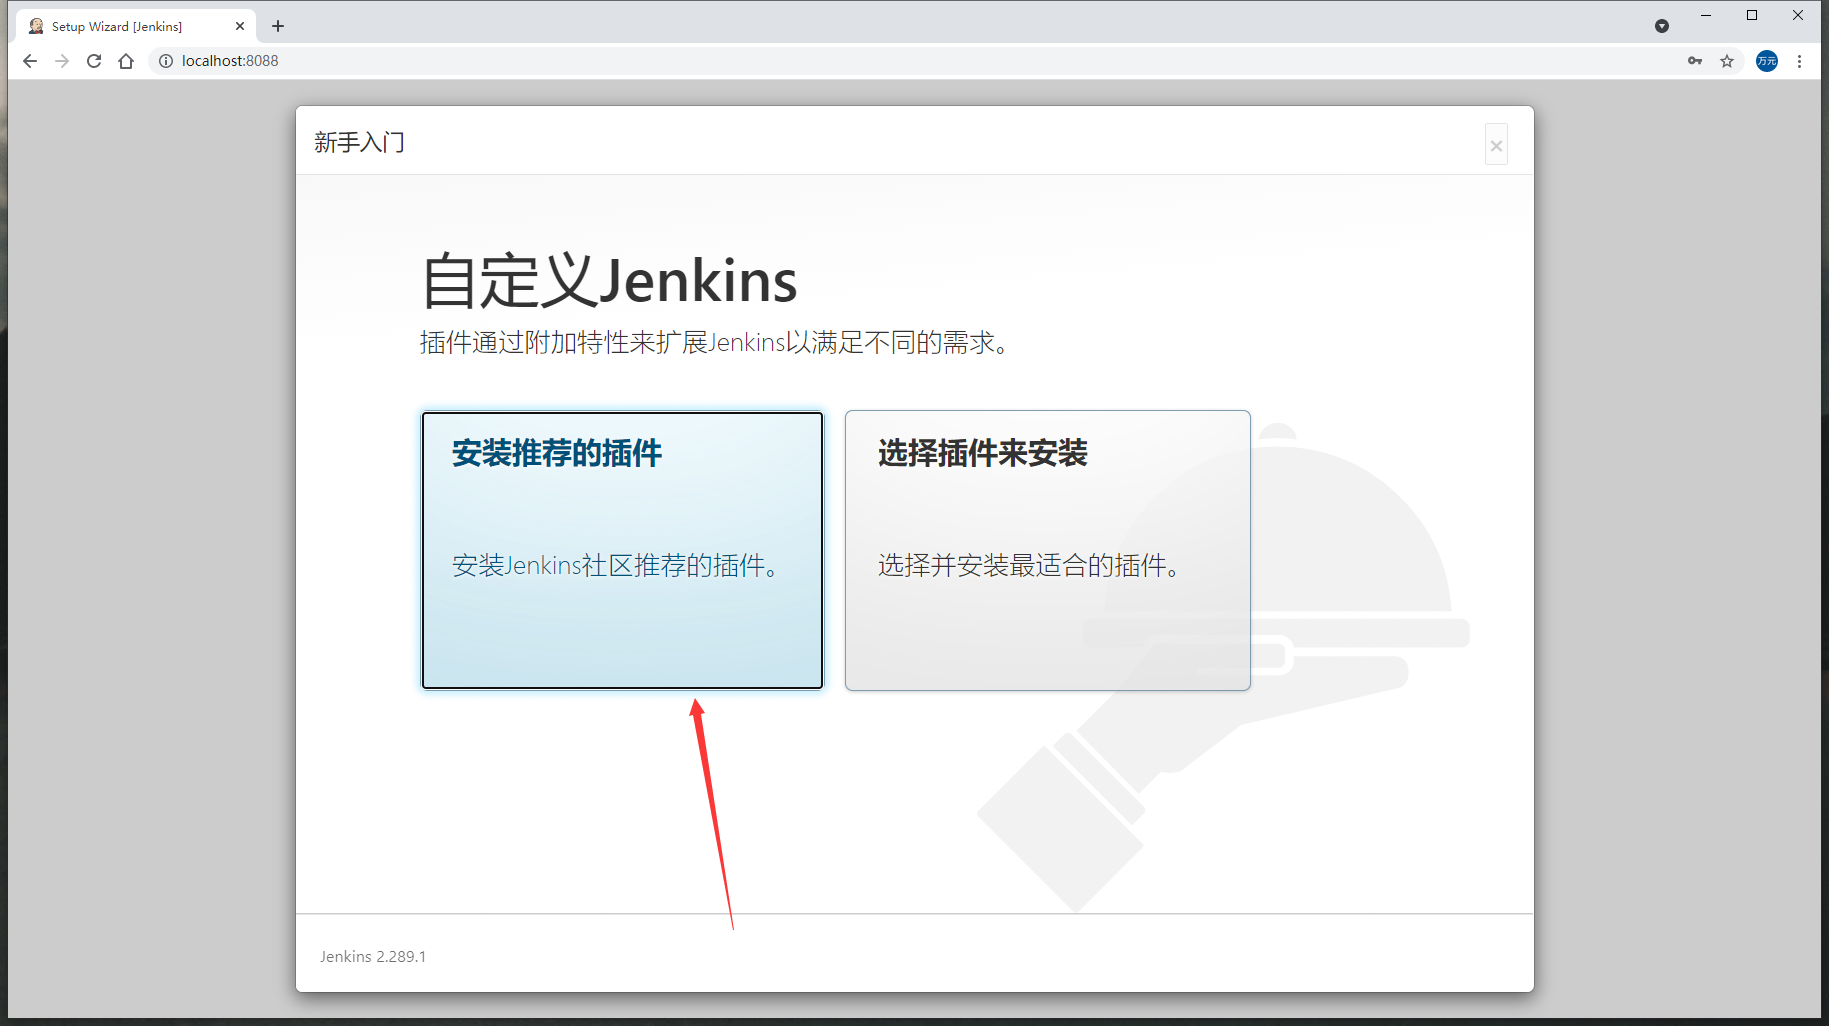View site information icon in address bar
The image size is (1829, 1026).
click(166, 61)
